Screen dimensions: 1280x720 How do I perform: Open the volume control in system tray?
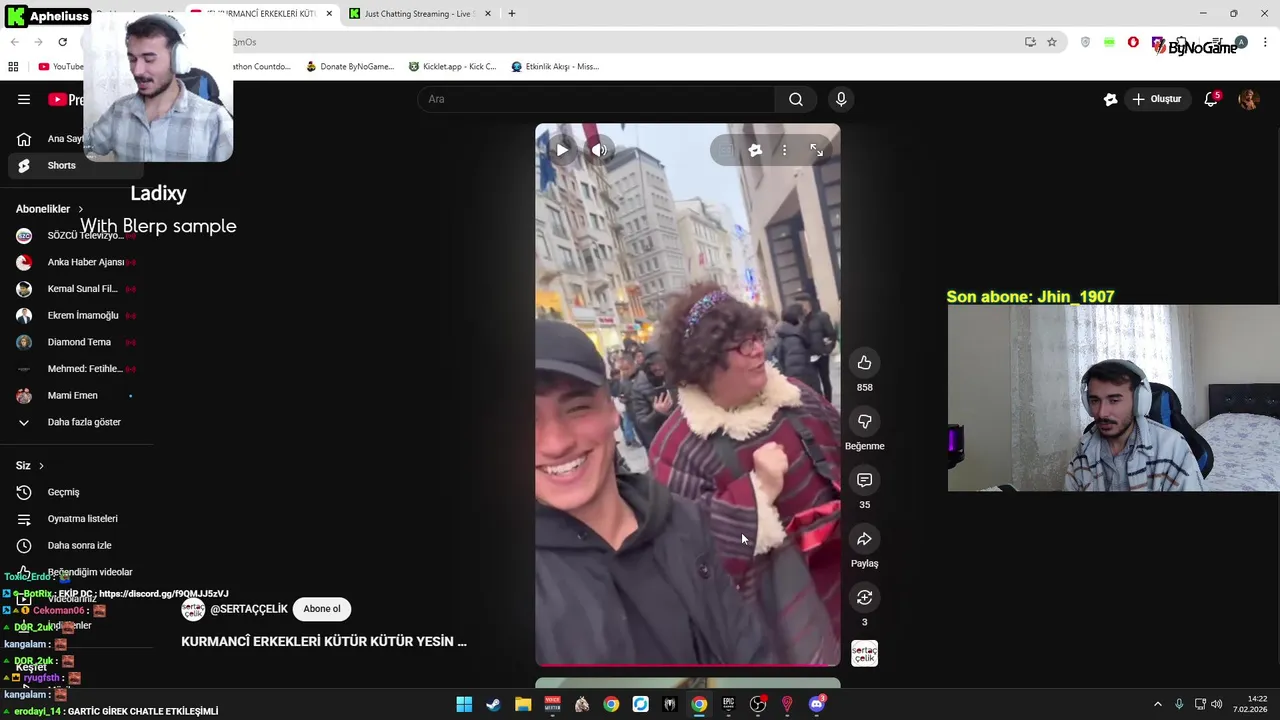click(1216, 705)
